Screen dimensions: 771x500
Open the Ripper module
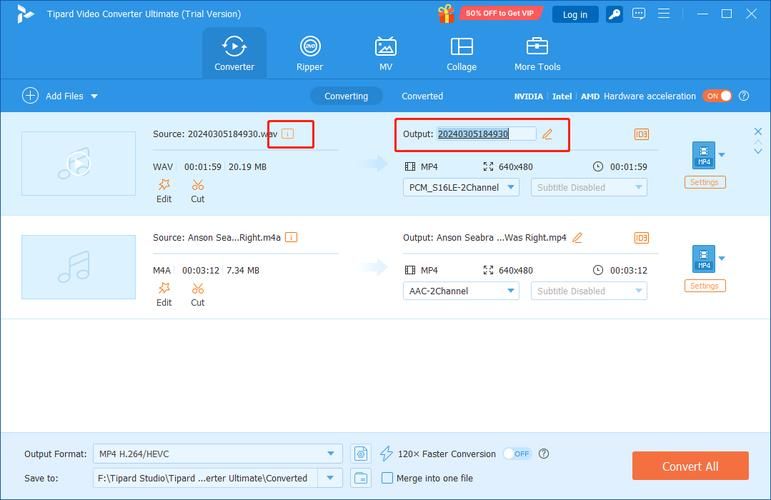(x=309, y=54)
